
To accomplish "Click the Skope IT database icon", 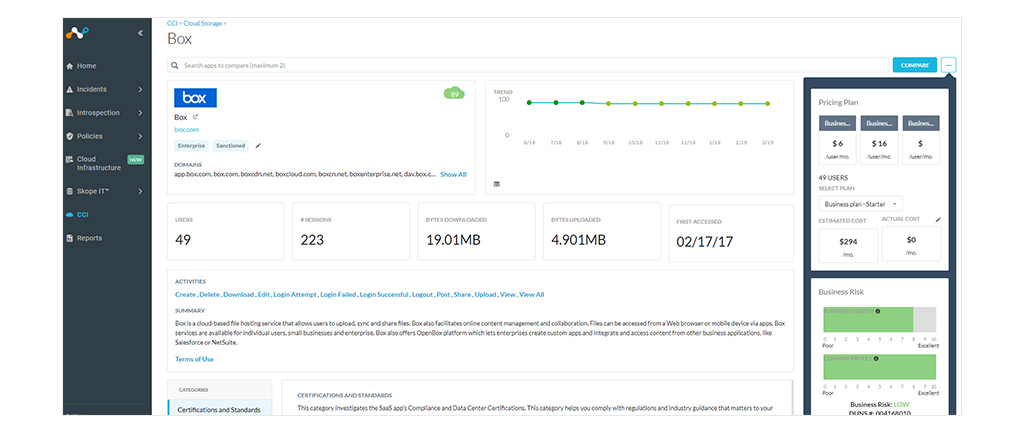I will pos(69,191).
